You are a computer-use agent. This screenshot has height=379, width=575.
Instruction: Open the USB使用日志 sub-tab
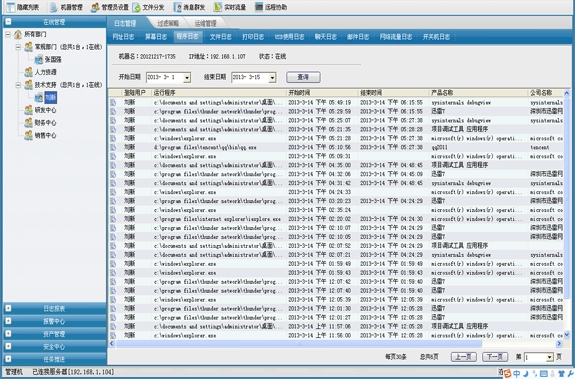coord(289,37)
